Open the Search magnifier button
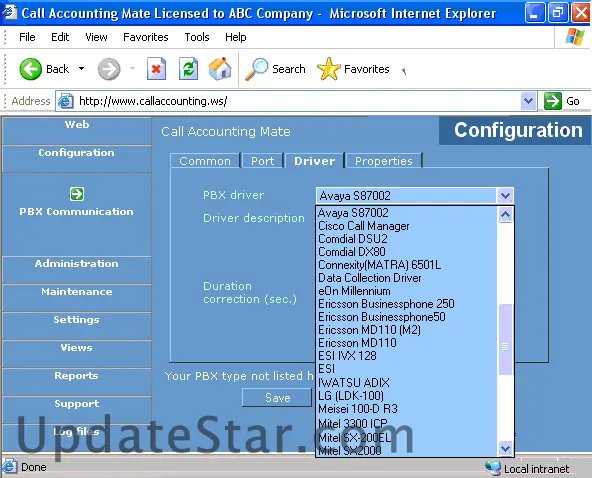The height and width of the screenshot is (478, 592). (275, 69)
